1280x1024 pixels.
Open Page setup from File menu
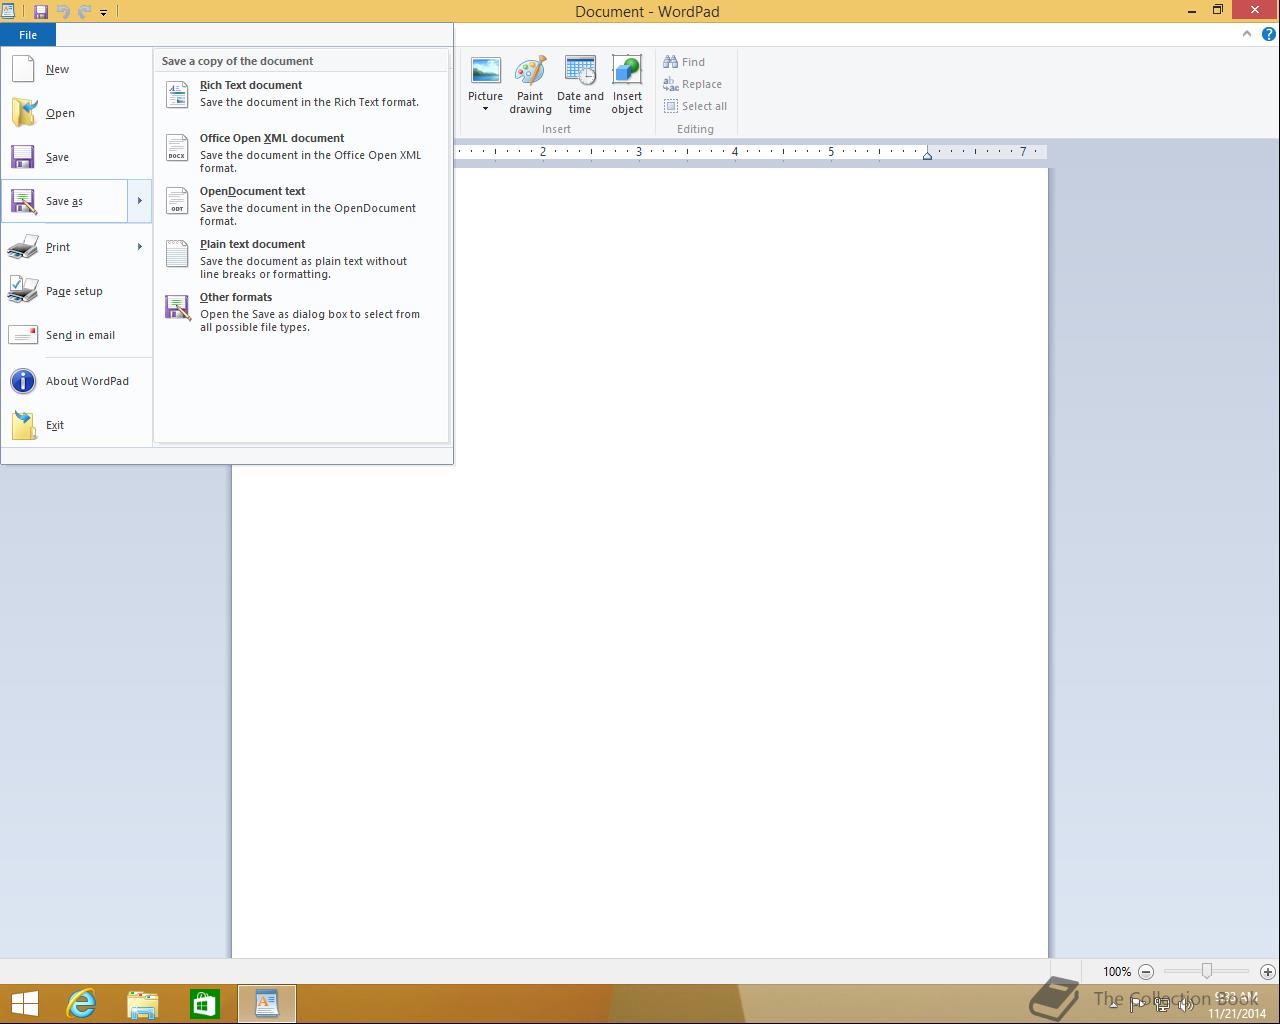tap(76, 291)
